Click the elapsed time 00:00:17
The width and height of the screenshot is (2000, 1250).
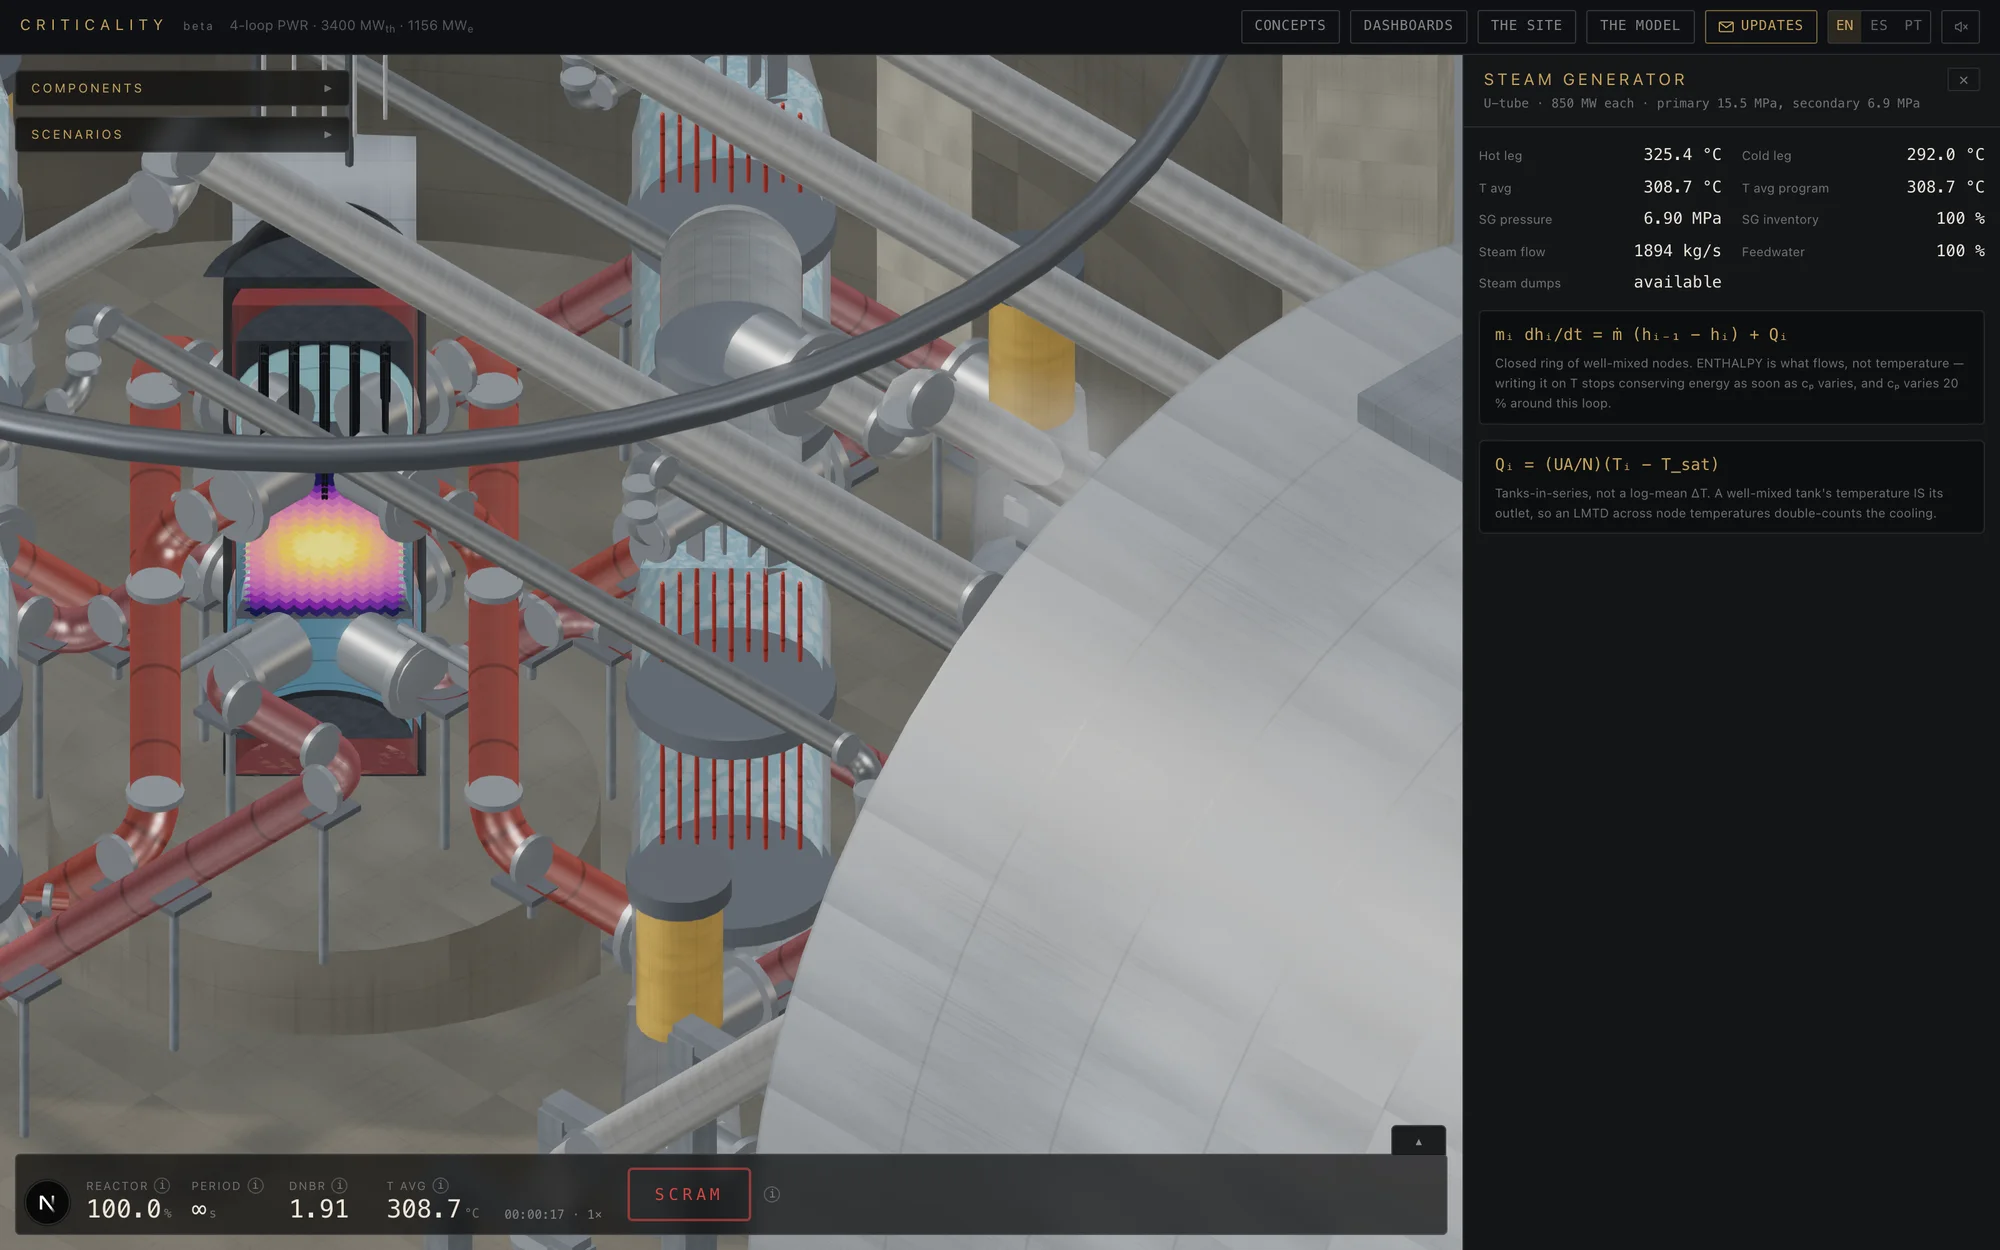[x=534, y=1214]
